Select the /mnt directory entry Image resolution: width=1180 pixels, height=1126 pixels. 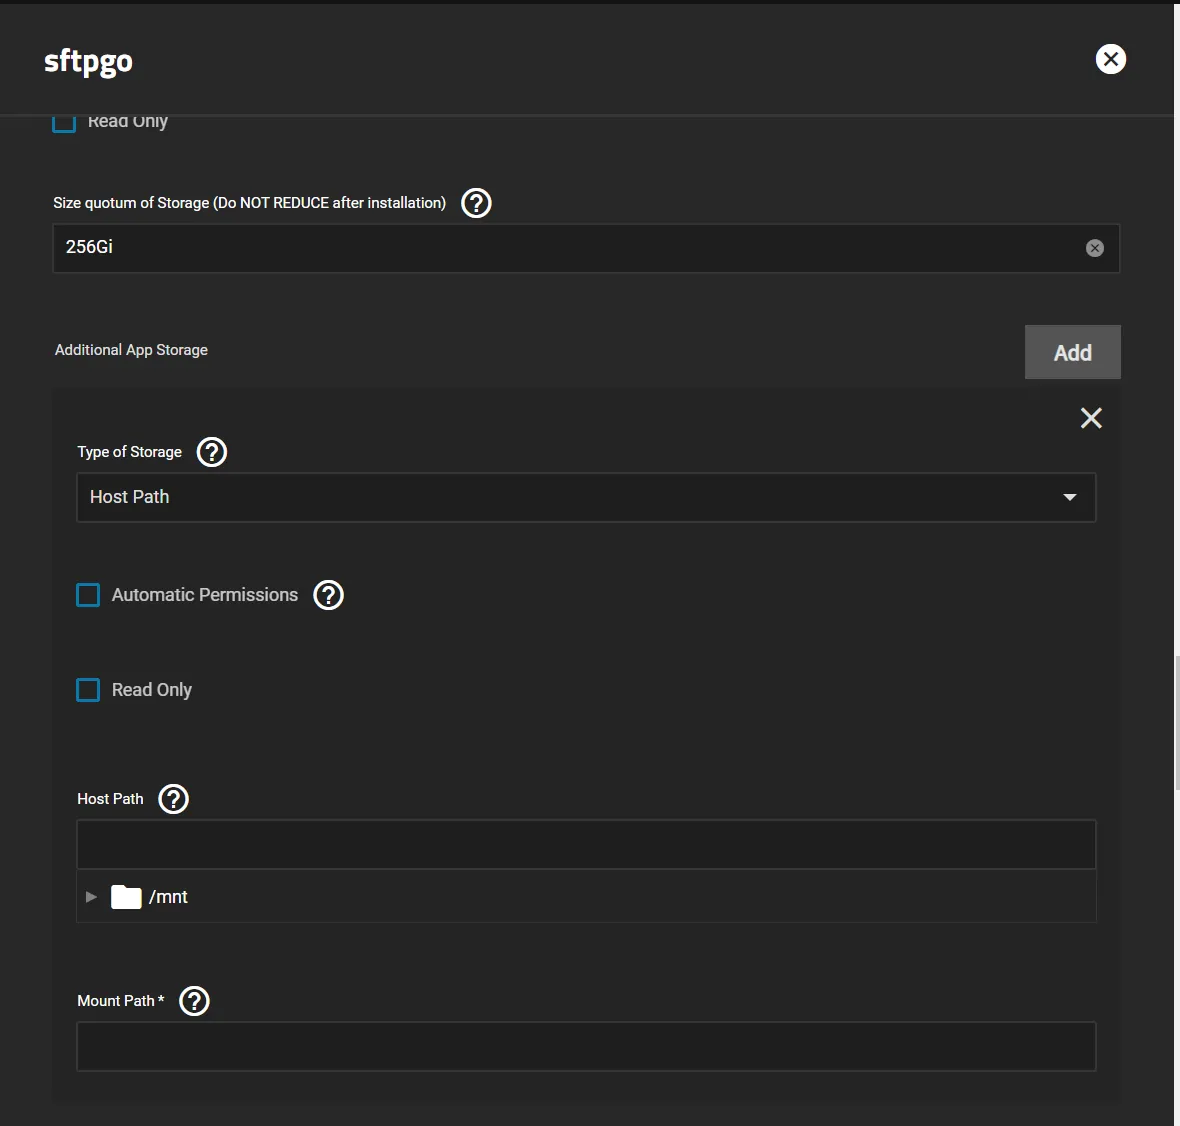coord(170,896)
